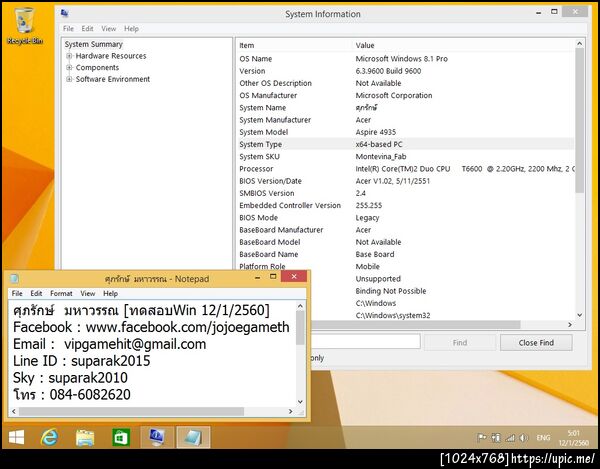Click the Facebook line in Notepad

tap(151, 327)
